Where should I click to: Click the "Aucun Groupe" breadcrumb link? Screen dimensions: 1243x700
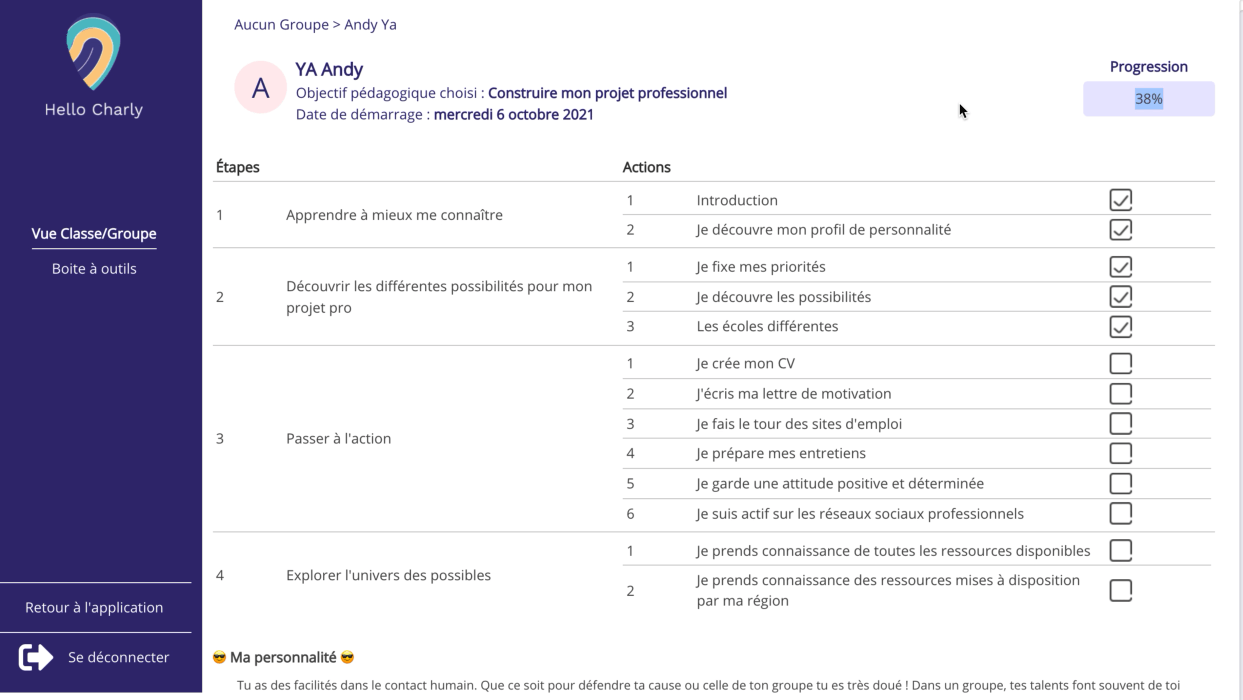coord(281,25)
